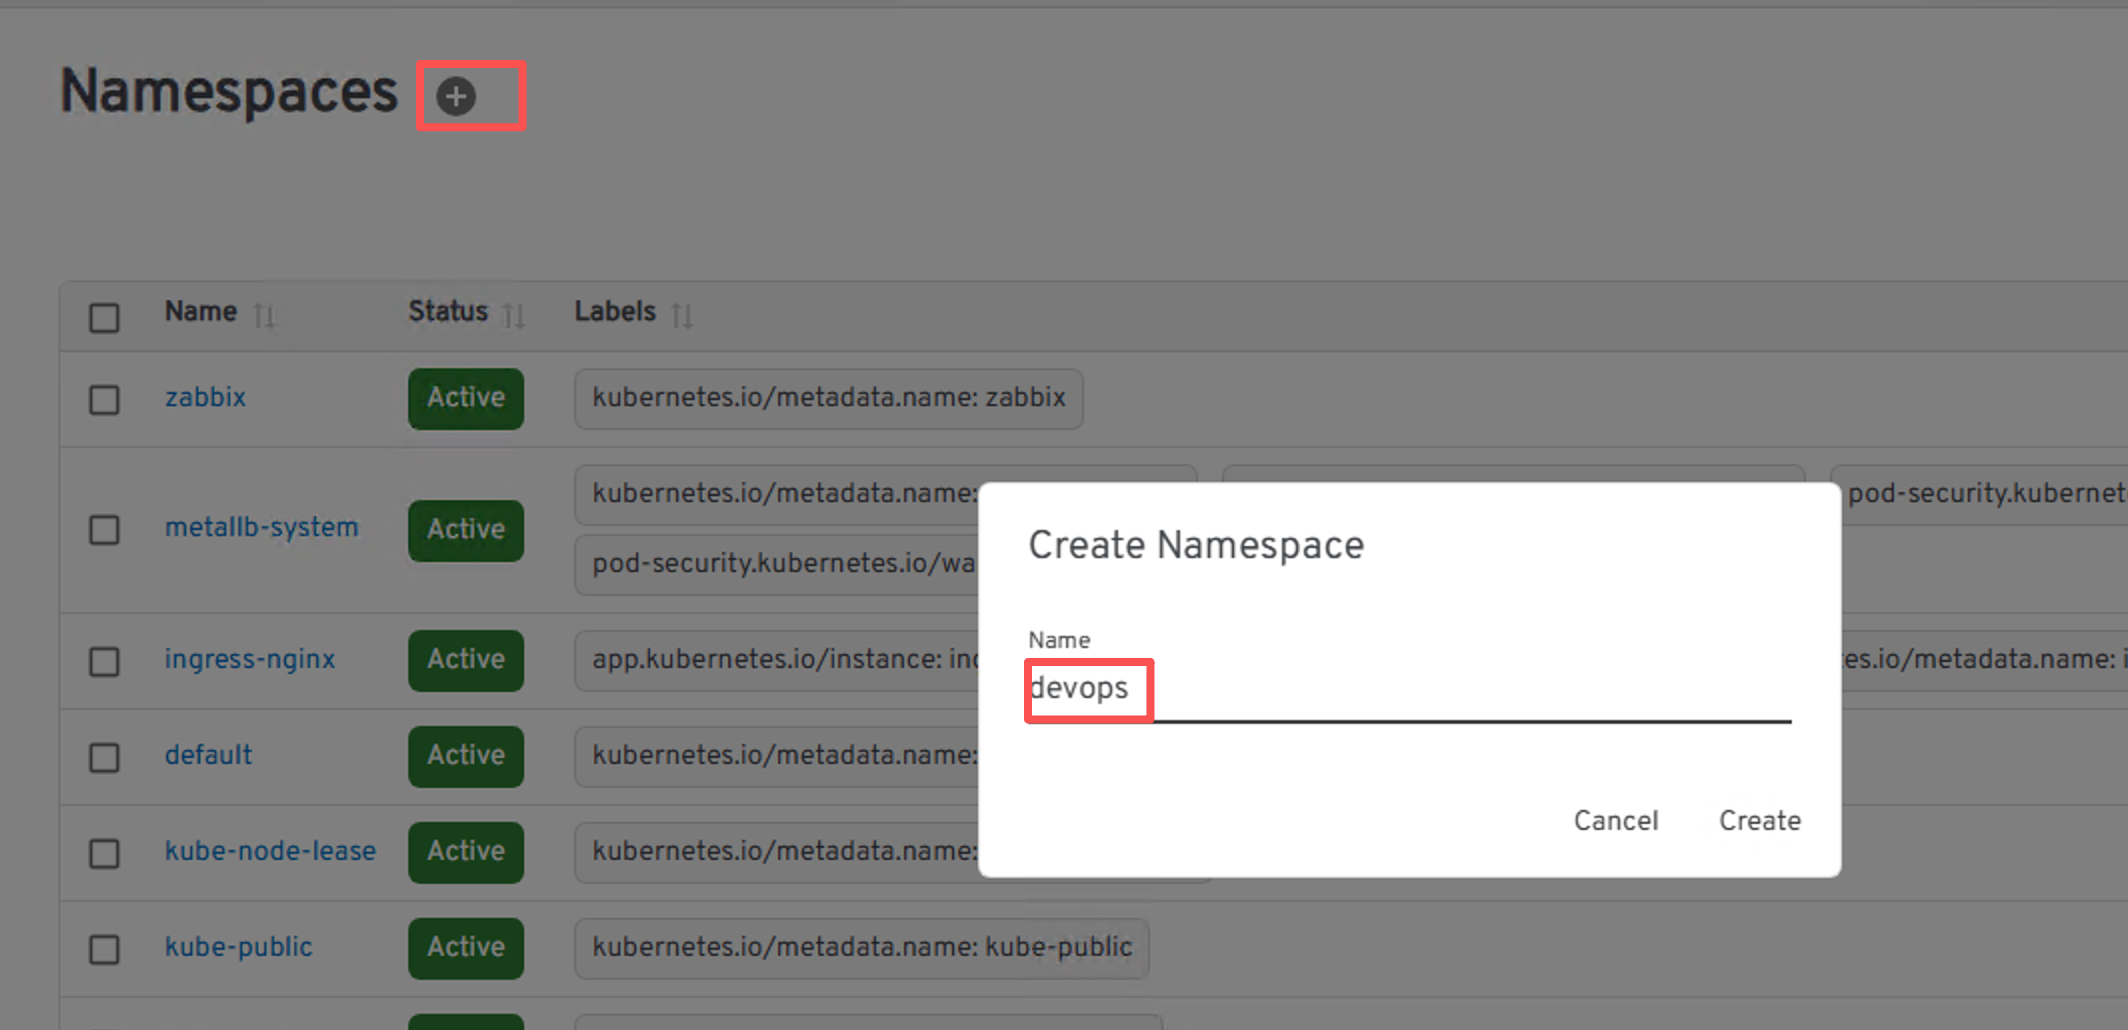The width and height of the screenshot is (2128, 1030).
Task: Check the zabbix namespace checkbox
Action: coord(104,400)
